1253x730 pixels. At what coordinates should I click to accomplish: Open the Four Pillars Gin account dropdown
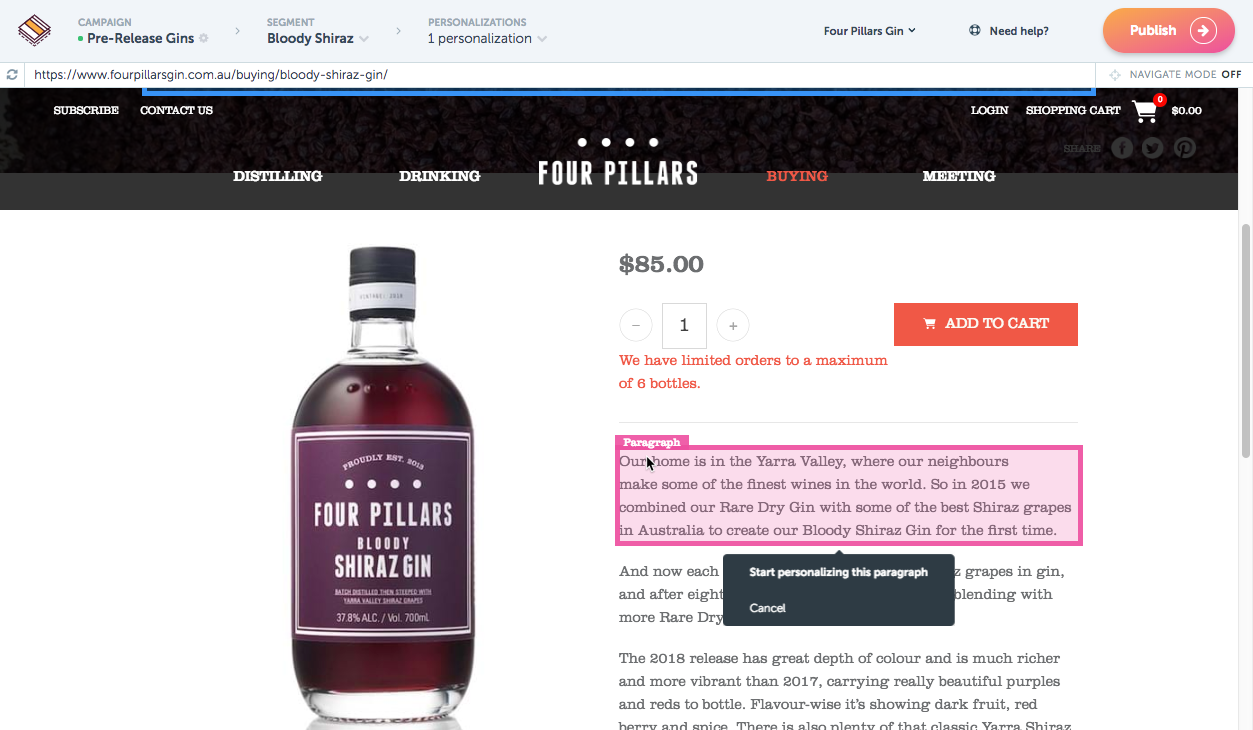(x=870, y=31)
